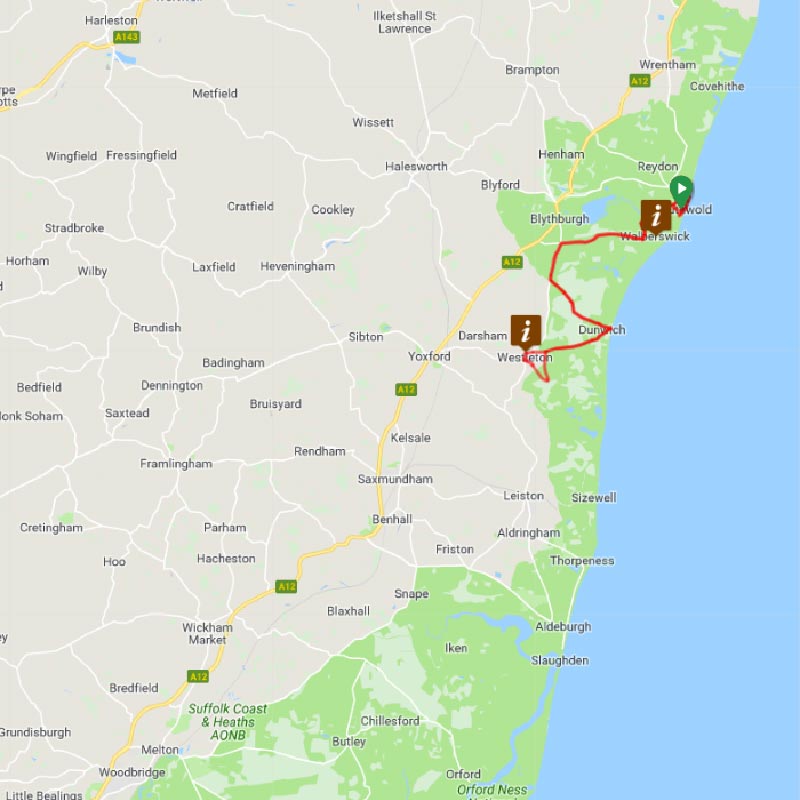The width and height of the screenshot is (800, 800).
Task: Select the Halesworth town label
Action: click(416, 166)
